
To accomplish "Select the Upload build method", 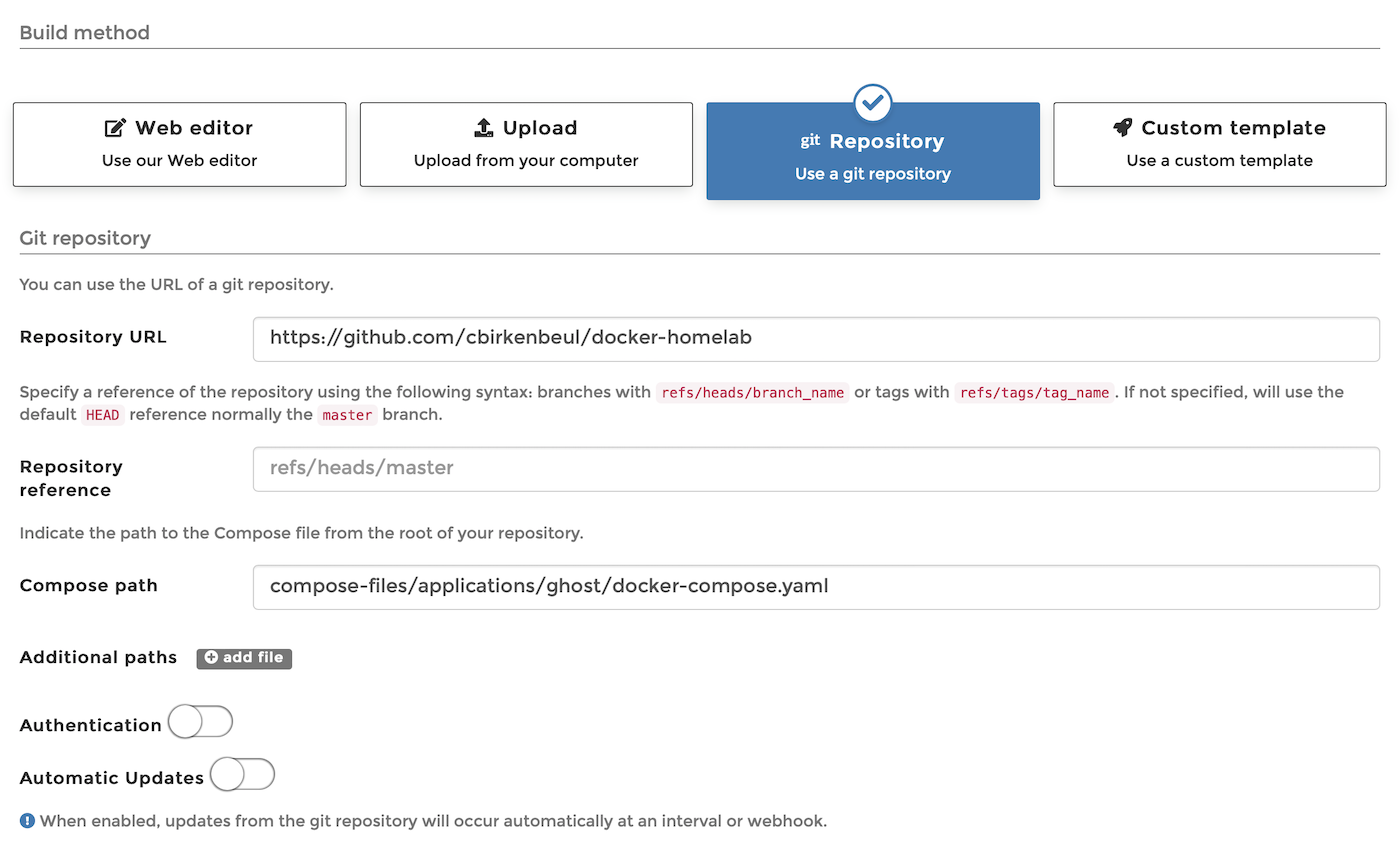I will coord(526,144).
